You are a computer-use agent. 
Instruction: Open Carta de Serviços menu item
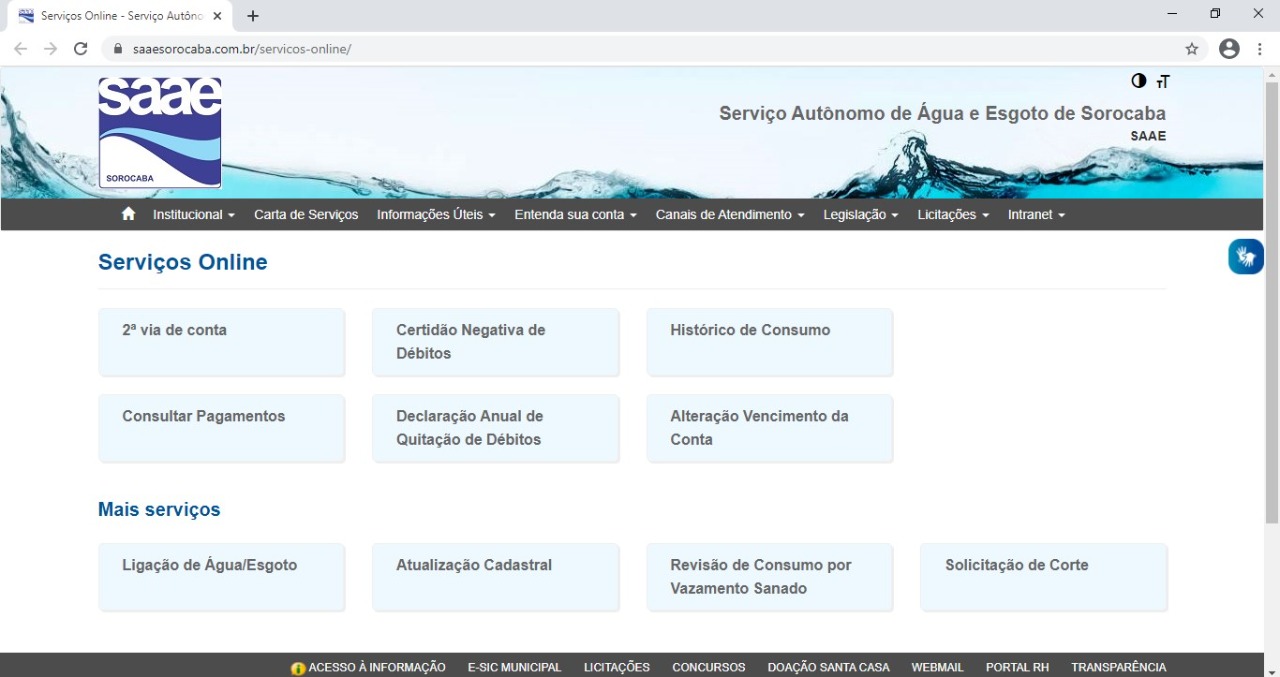[x=306, y=215]
